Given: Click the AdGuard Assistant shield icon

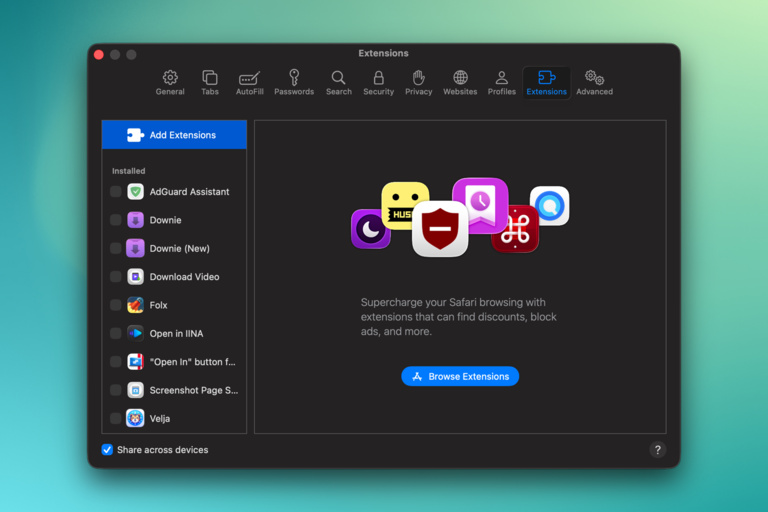Looking at the screenshot, I should point(135,192).
